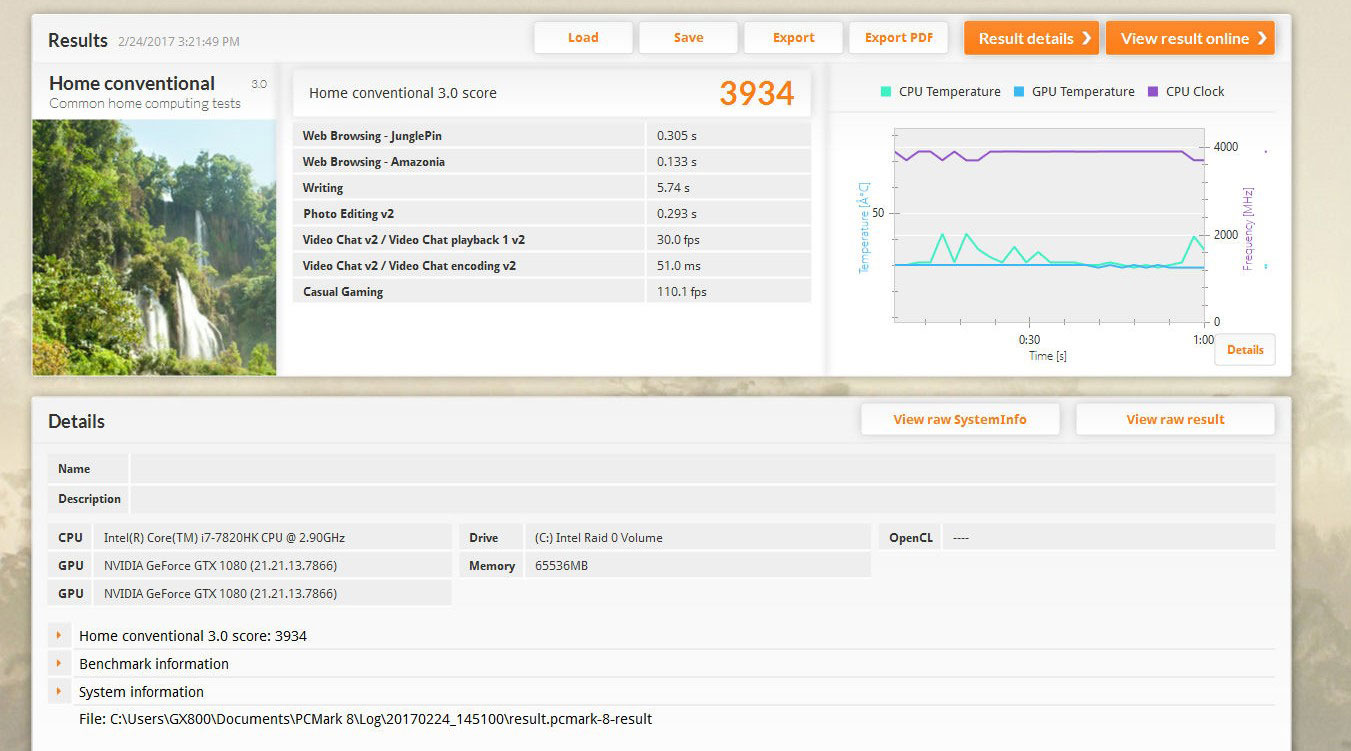
Task: Toggle the GPU Temperature legend swatch
Action: [1019, 92]
